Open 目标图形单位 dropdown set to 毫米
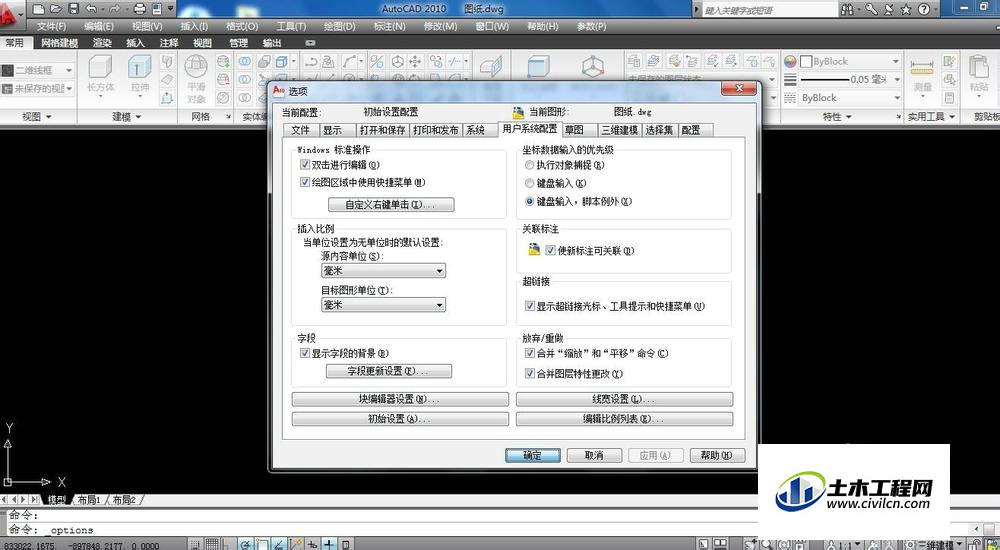 pyautogui.click(x=383, y=305)
